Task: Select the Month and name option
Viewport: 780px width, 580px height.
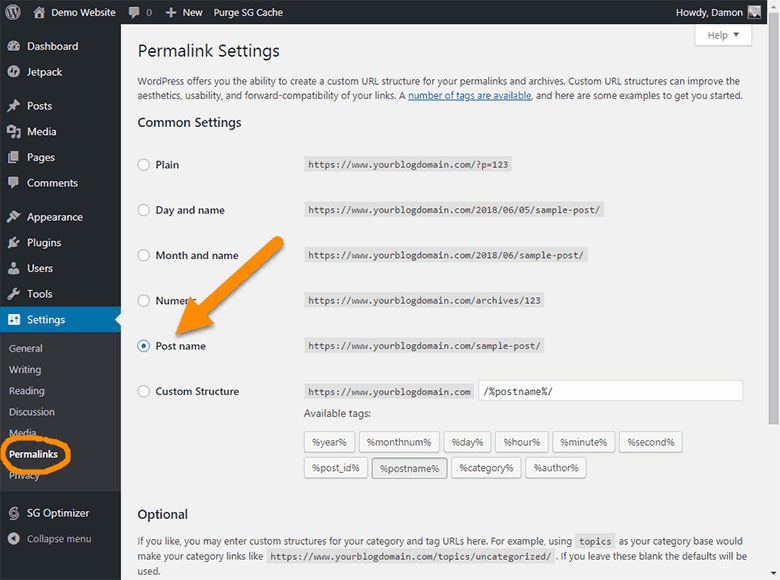Action: [x=143, y=255]
